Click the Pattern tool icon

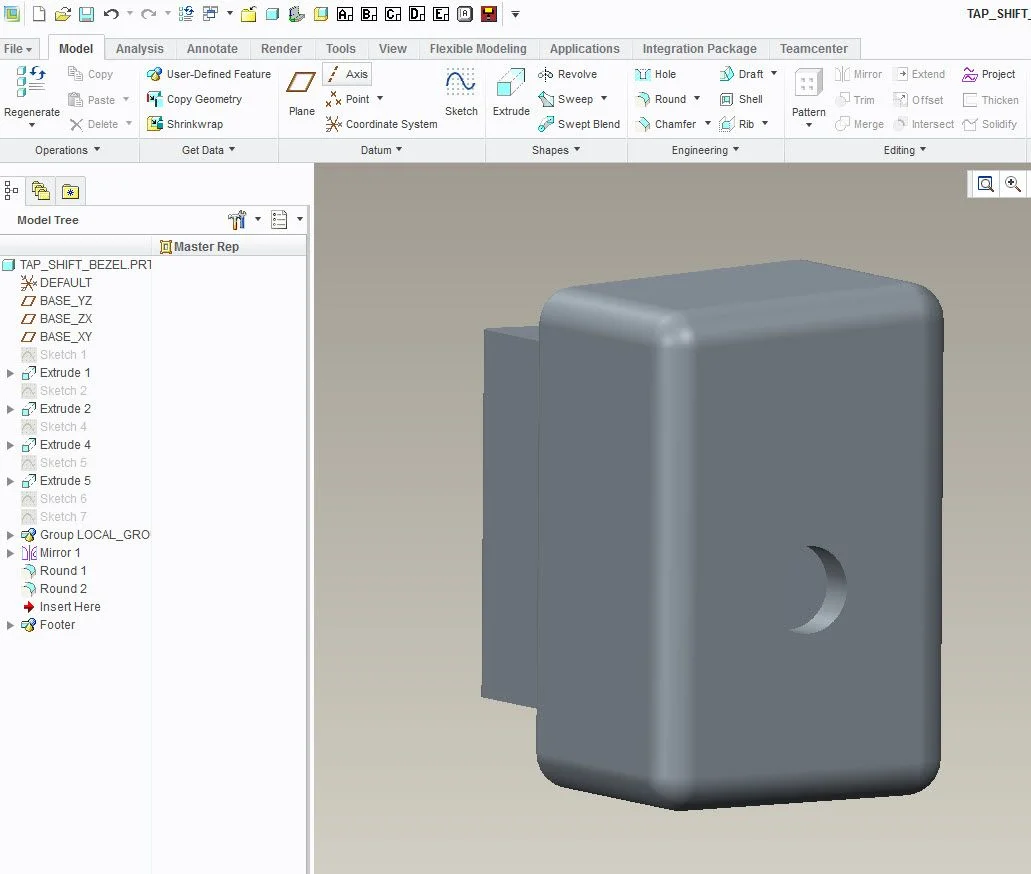808,90
